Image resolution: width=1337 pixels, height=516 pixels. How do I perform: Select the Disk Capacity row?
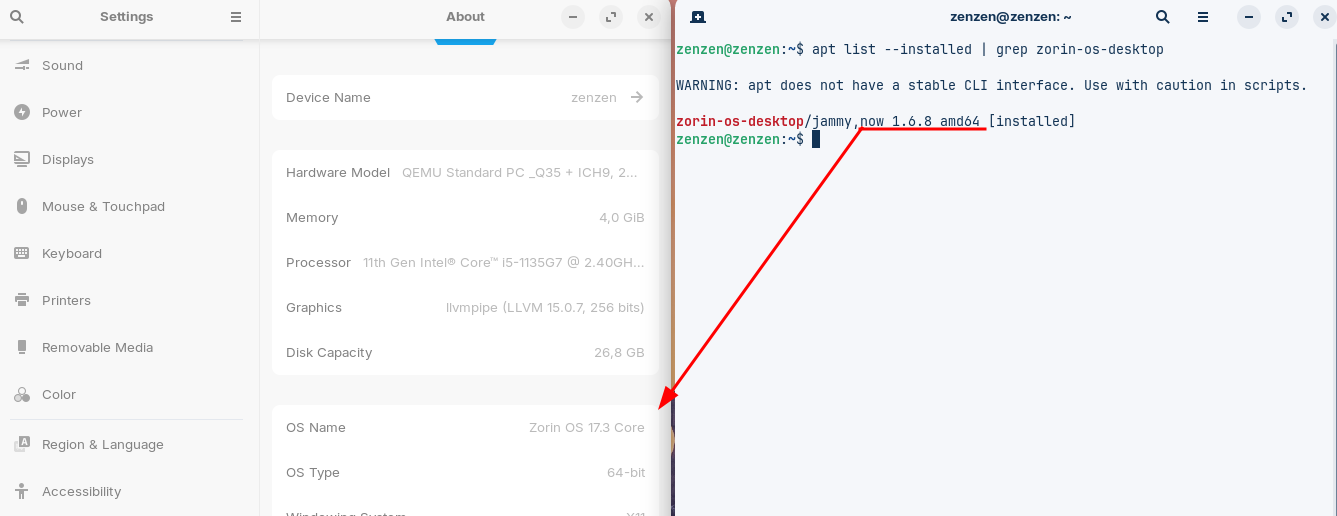(465, 352)
